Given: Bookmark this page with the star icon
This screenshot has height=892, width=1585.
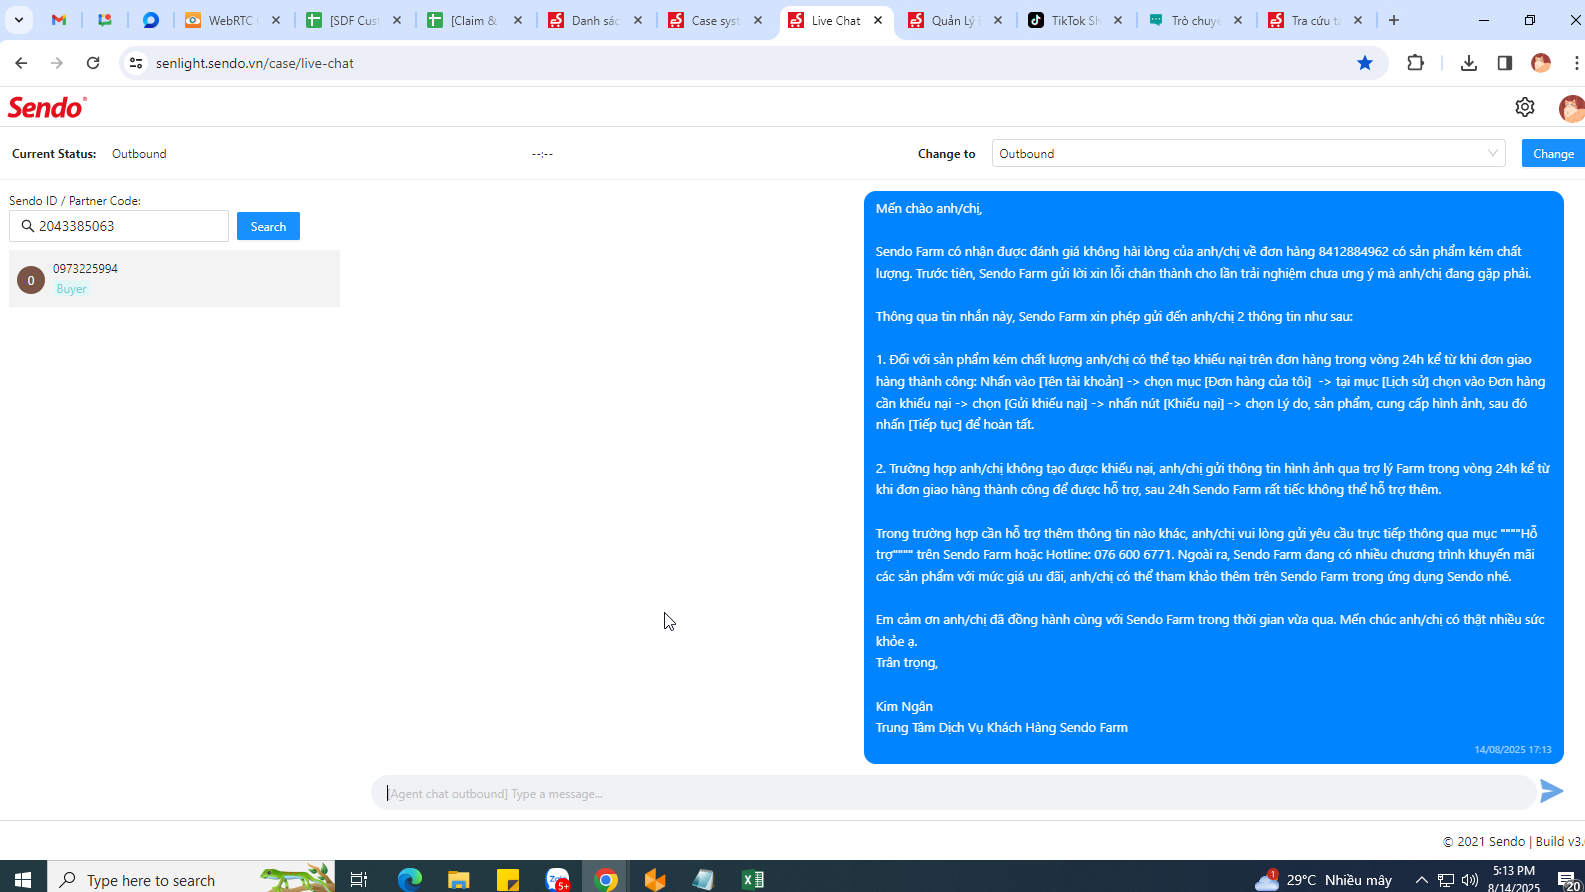Looking at the screenshot, I should (1365, 63).
